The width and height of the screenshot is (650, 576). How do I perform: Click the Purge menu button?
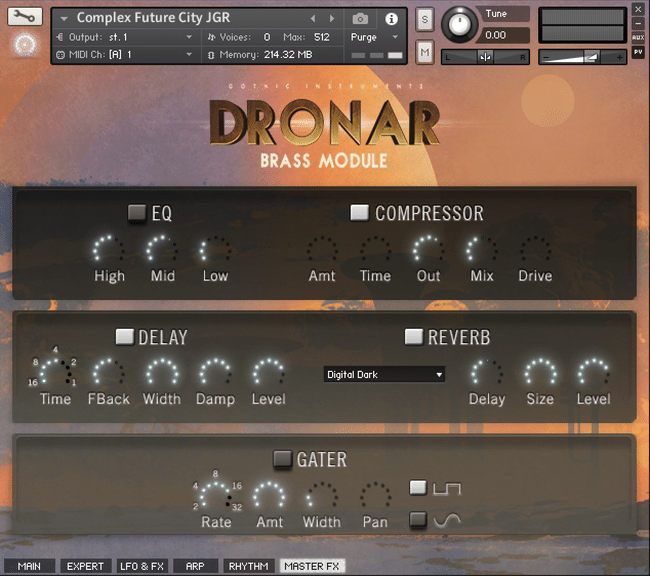[374, 37]
